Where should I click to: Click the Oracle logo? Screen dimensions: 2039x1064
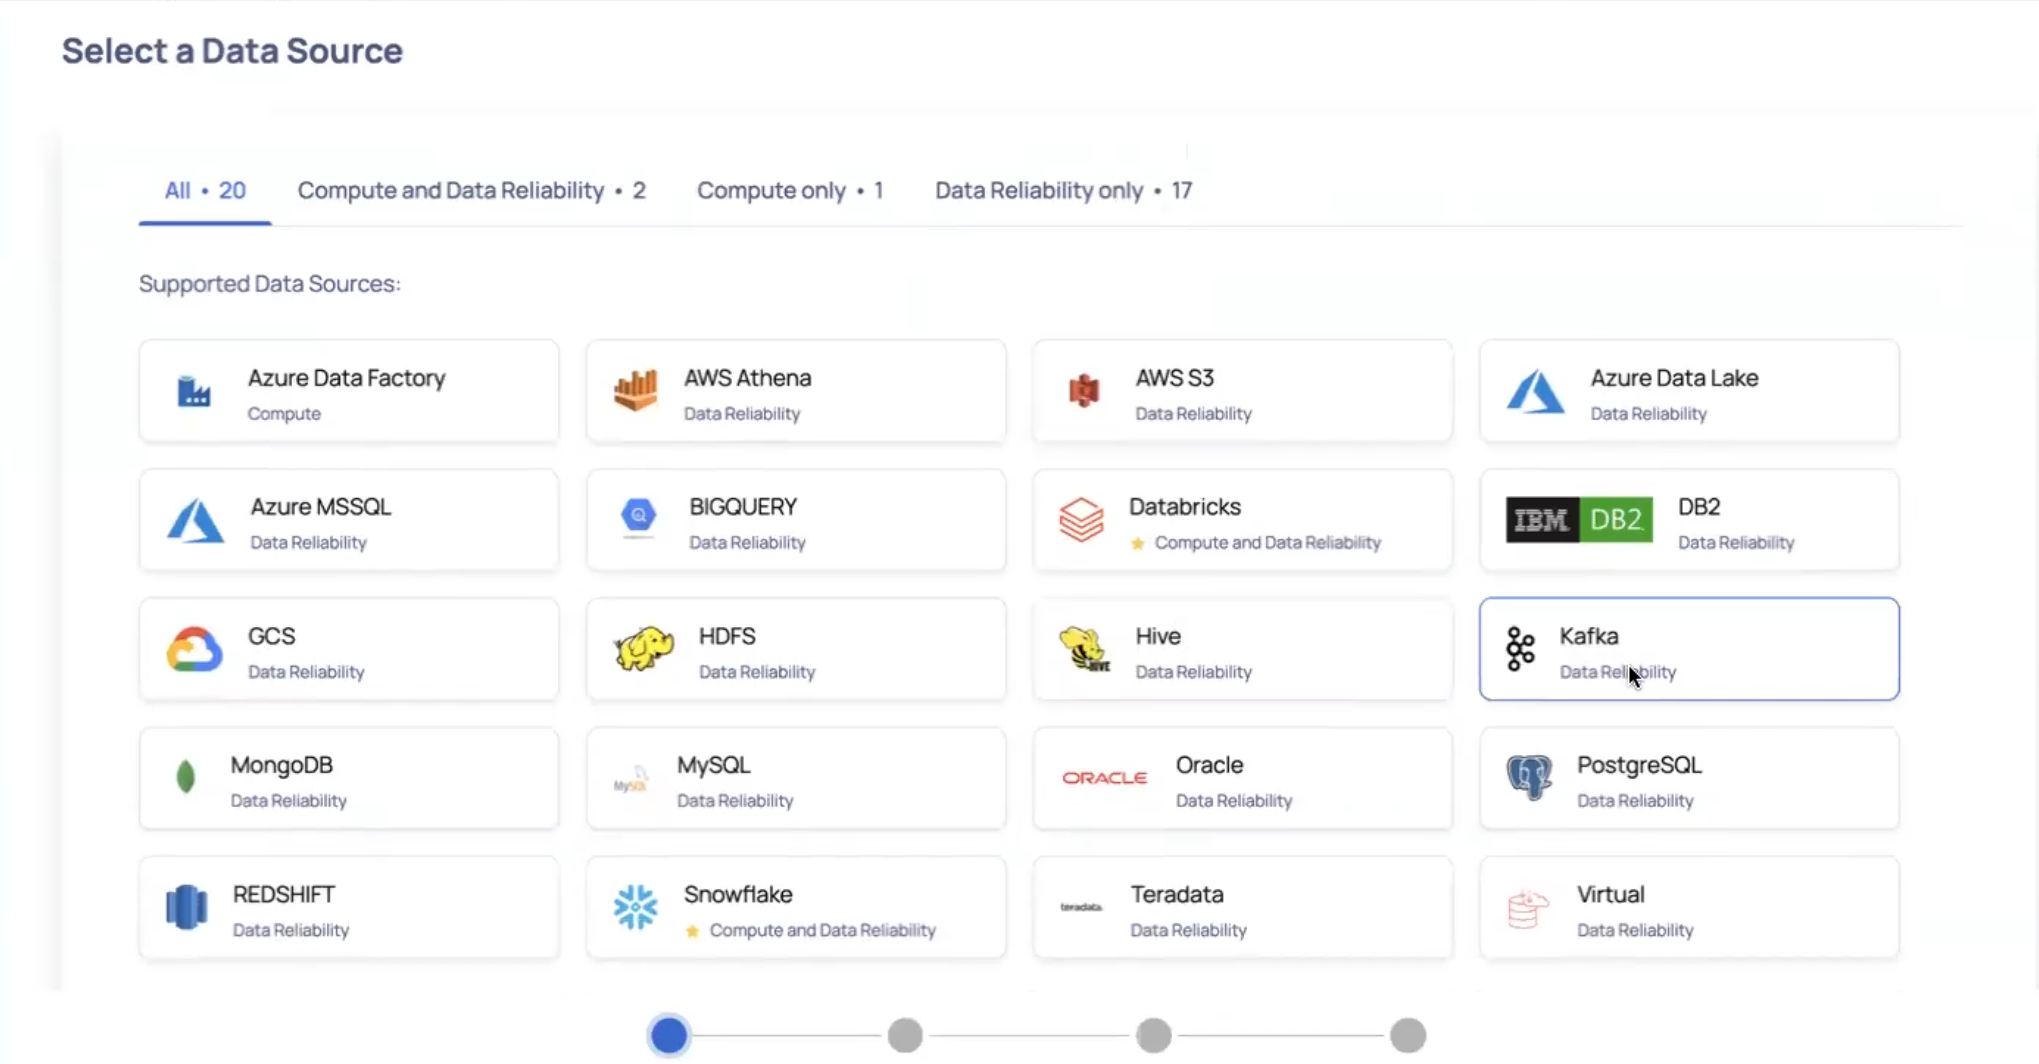pos(1104,777)
